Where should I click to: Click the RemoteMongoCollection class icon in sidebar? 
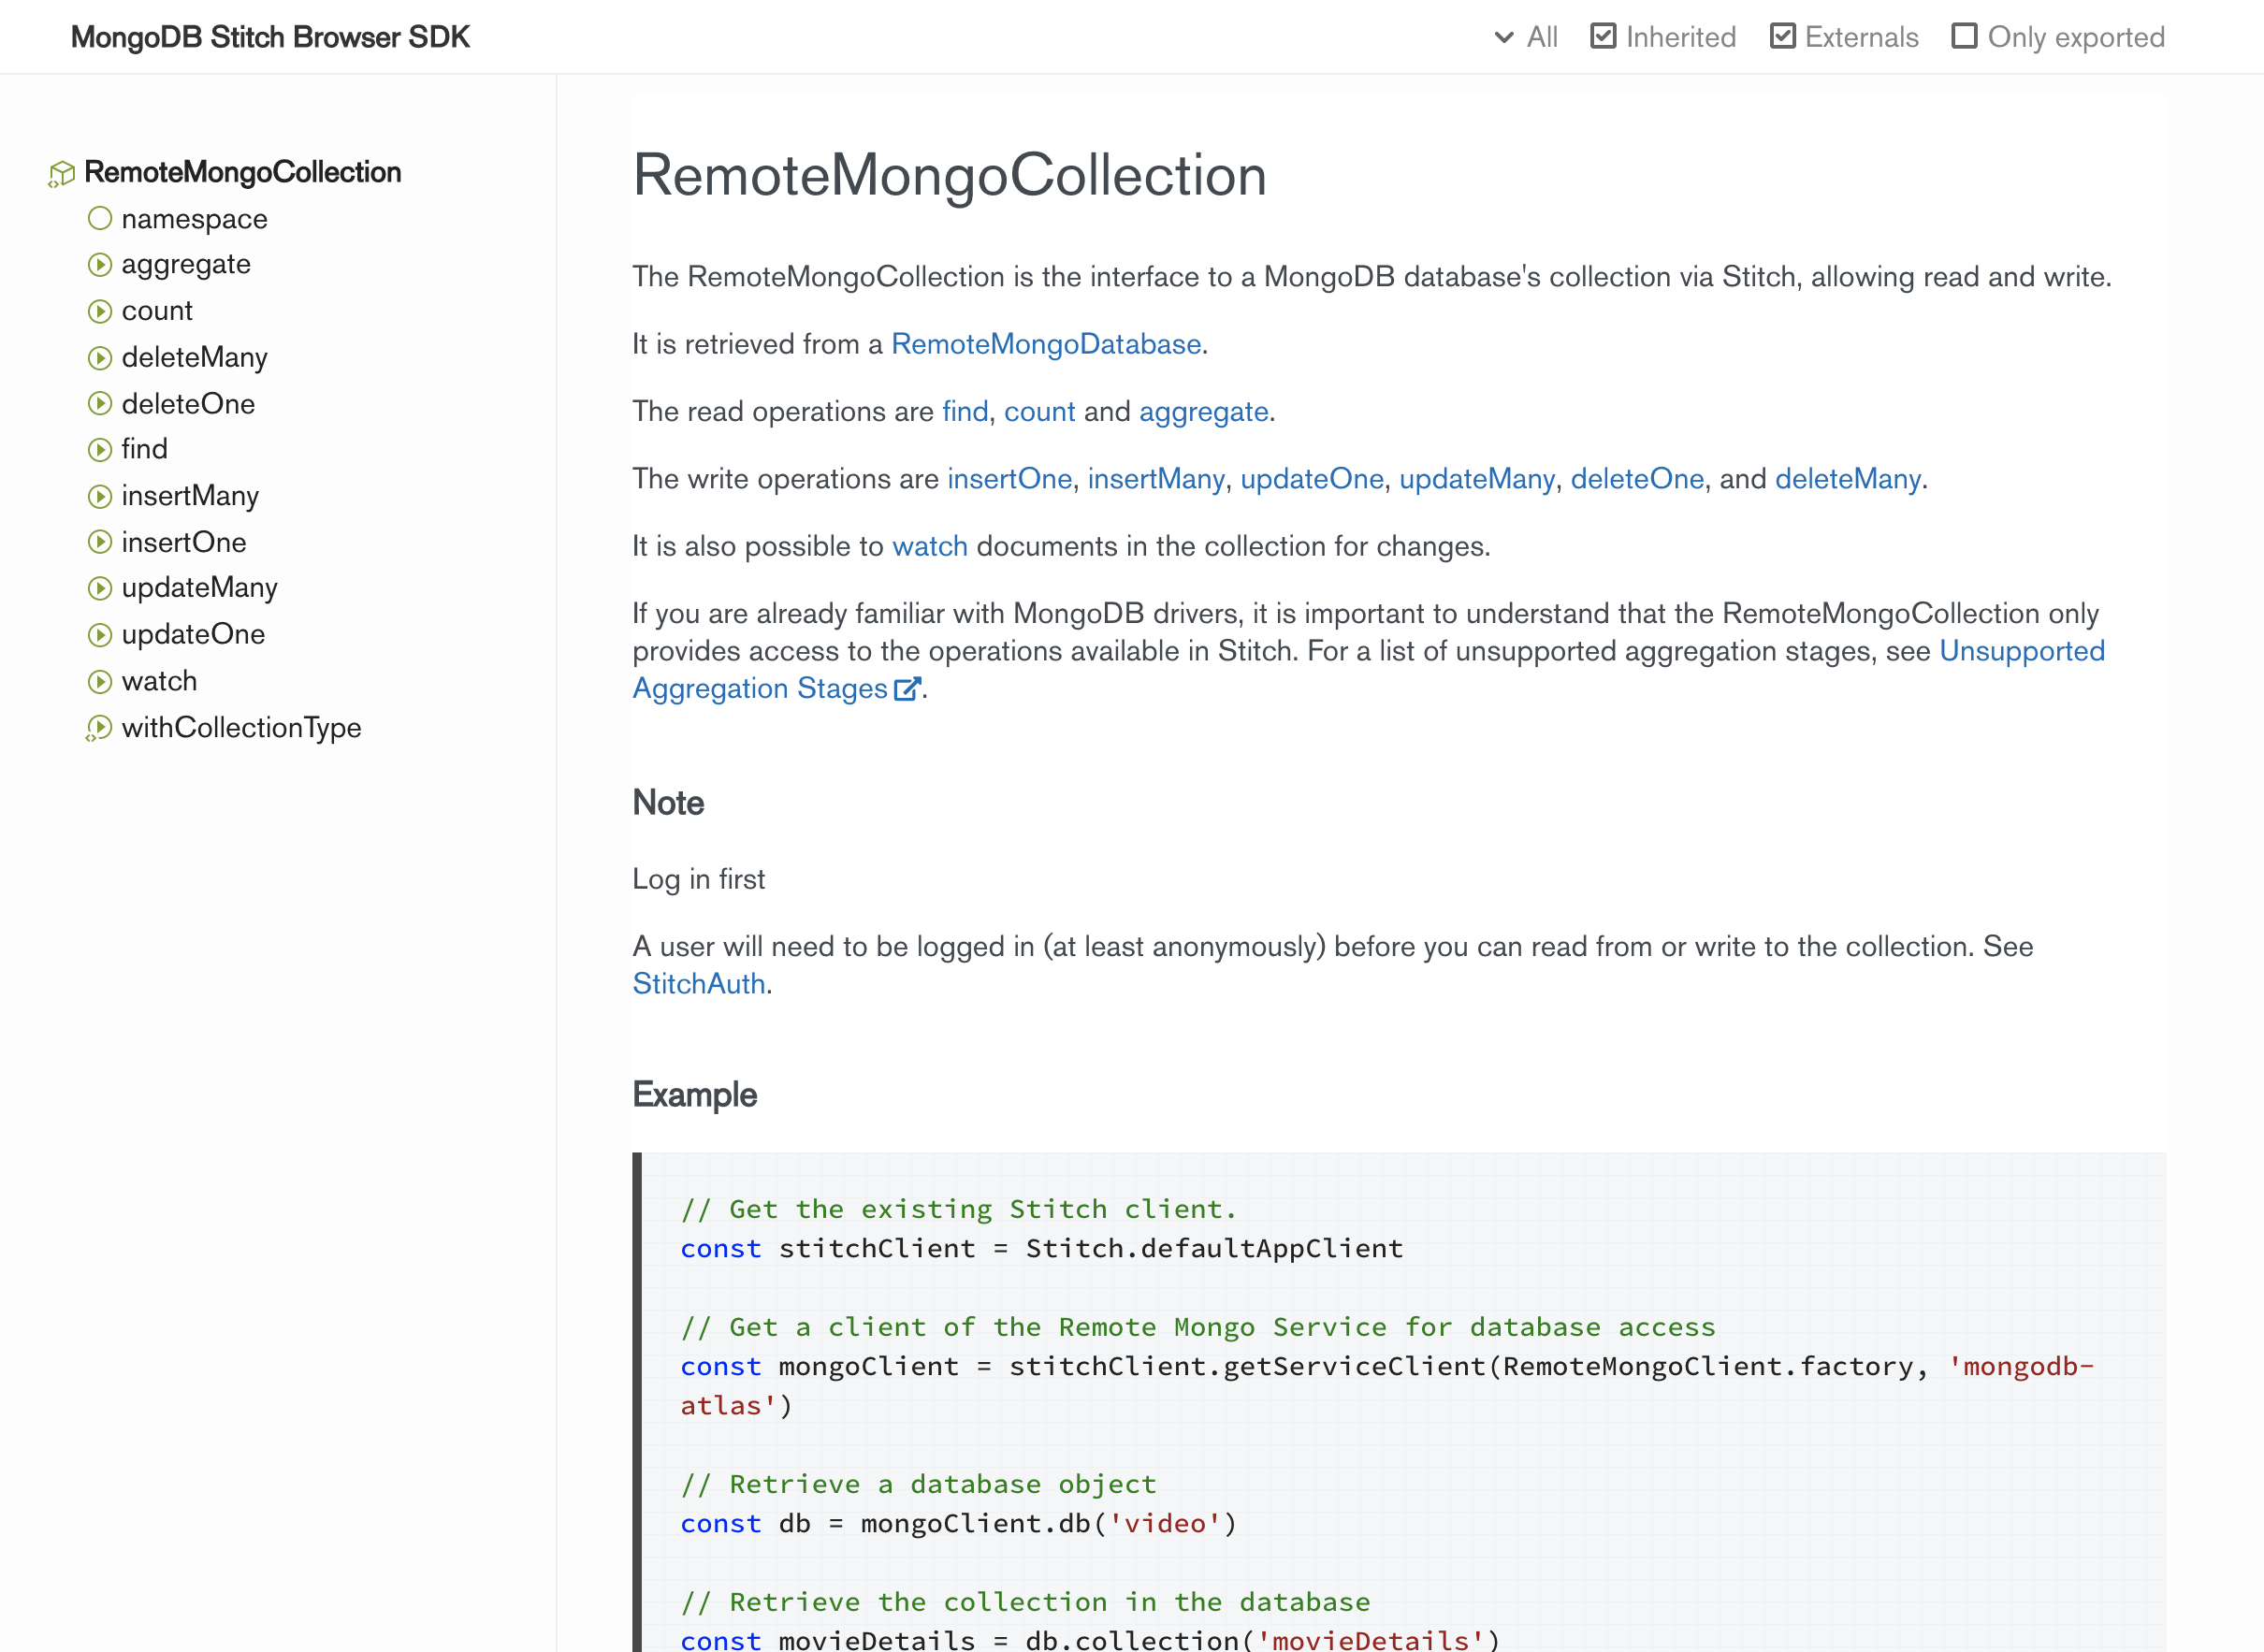(x=62, y=174)
